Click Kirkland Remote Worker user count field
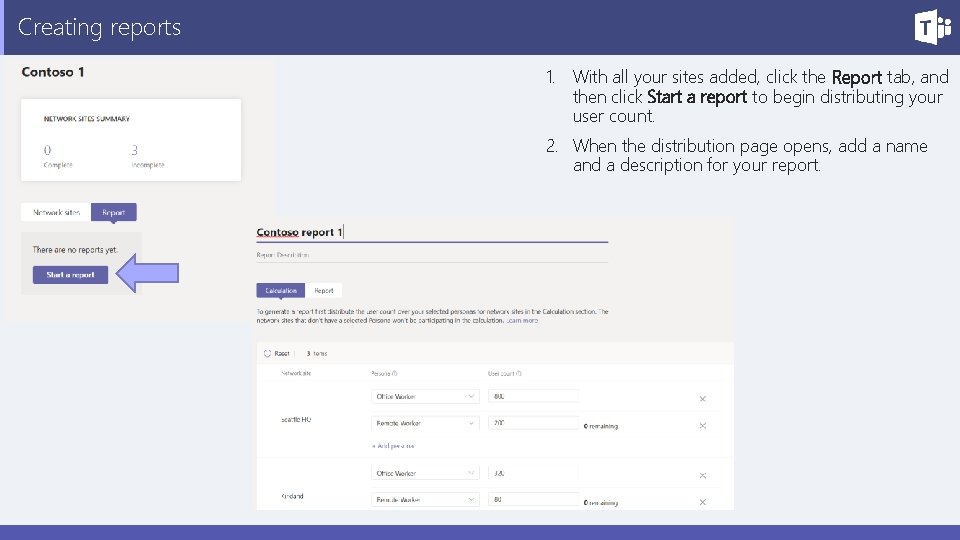 [533, 500]
